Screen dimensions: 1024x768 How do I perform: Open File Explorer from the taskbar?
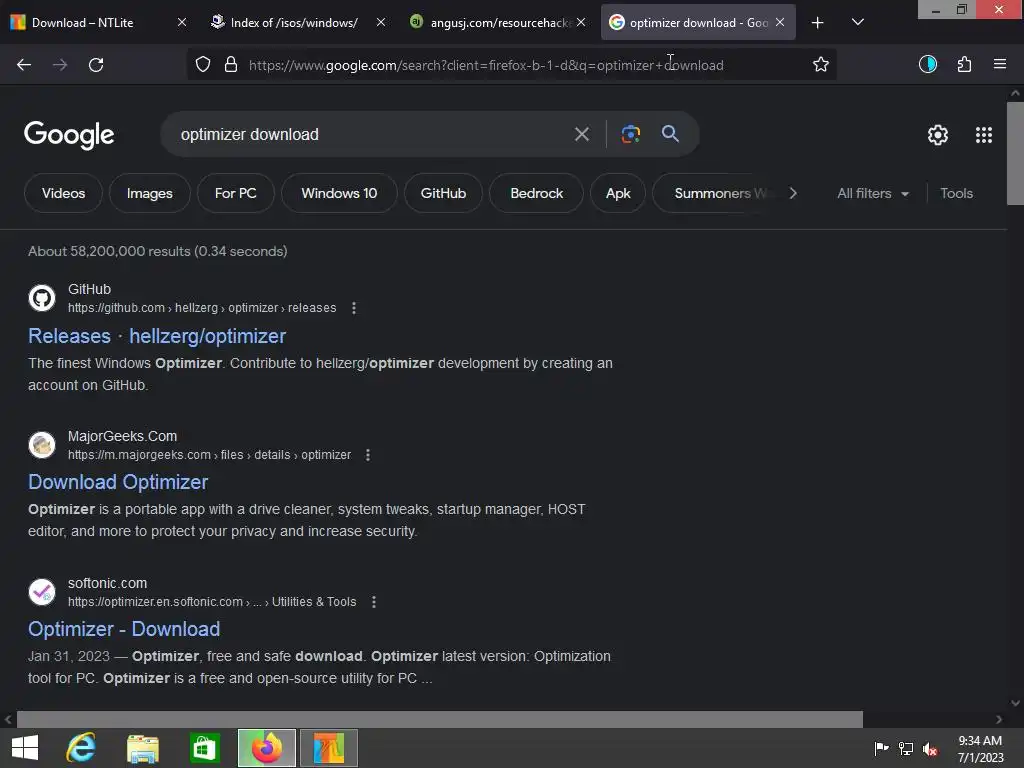[x=142, y=748]
